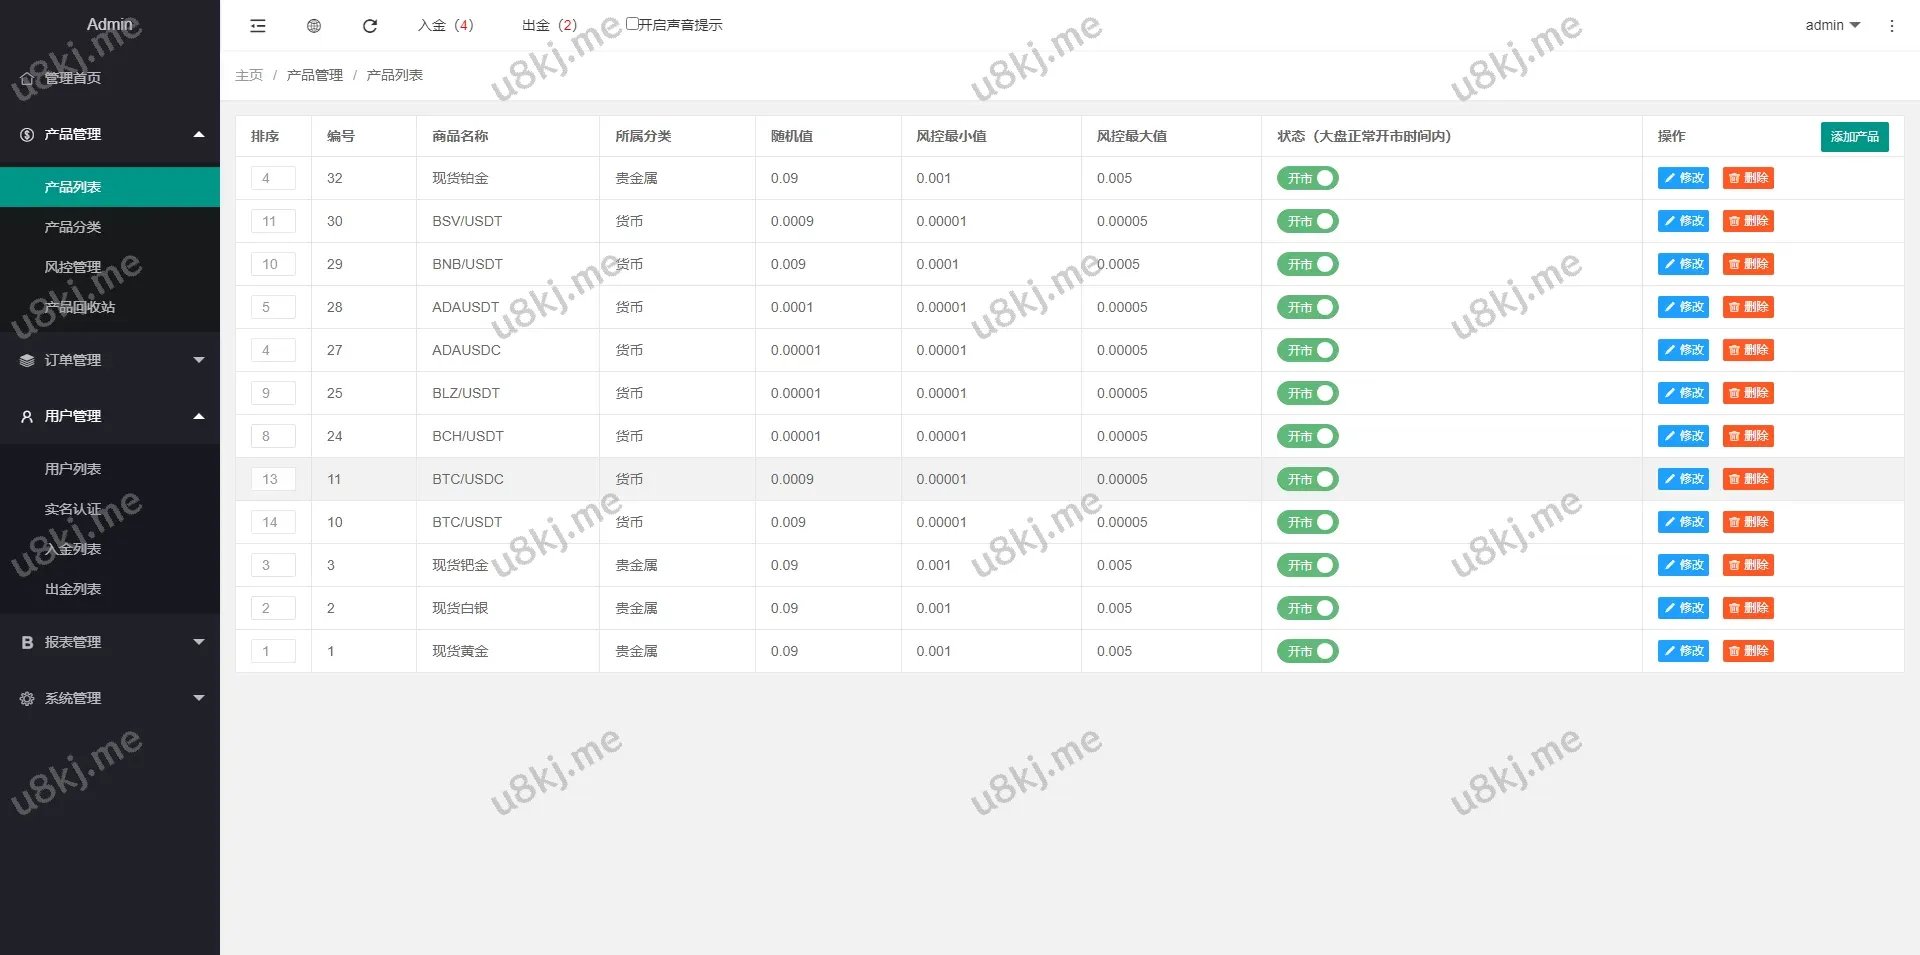The width and height of the screenshot is (1920, 955).
Task: Go to 用户列表 in the sidebar
Action: click(x=73, y=469)
